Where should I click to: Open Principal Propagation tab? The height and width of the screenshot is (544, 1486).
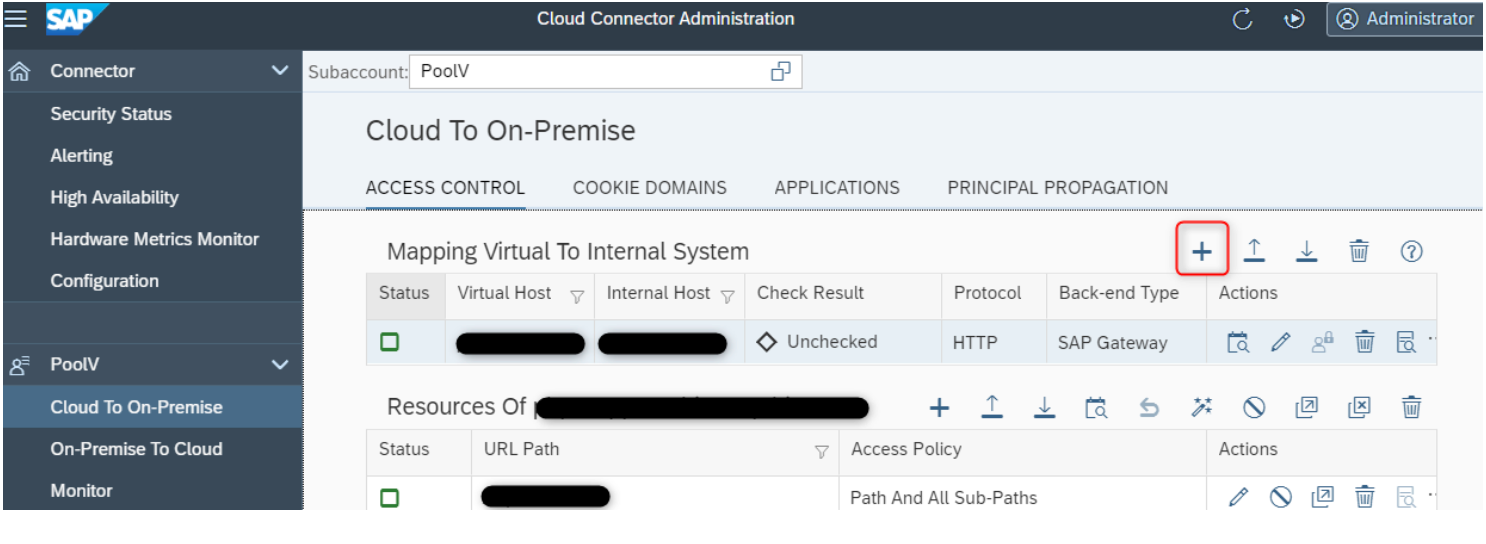pos(1057,188)
